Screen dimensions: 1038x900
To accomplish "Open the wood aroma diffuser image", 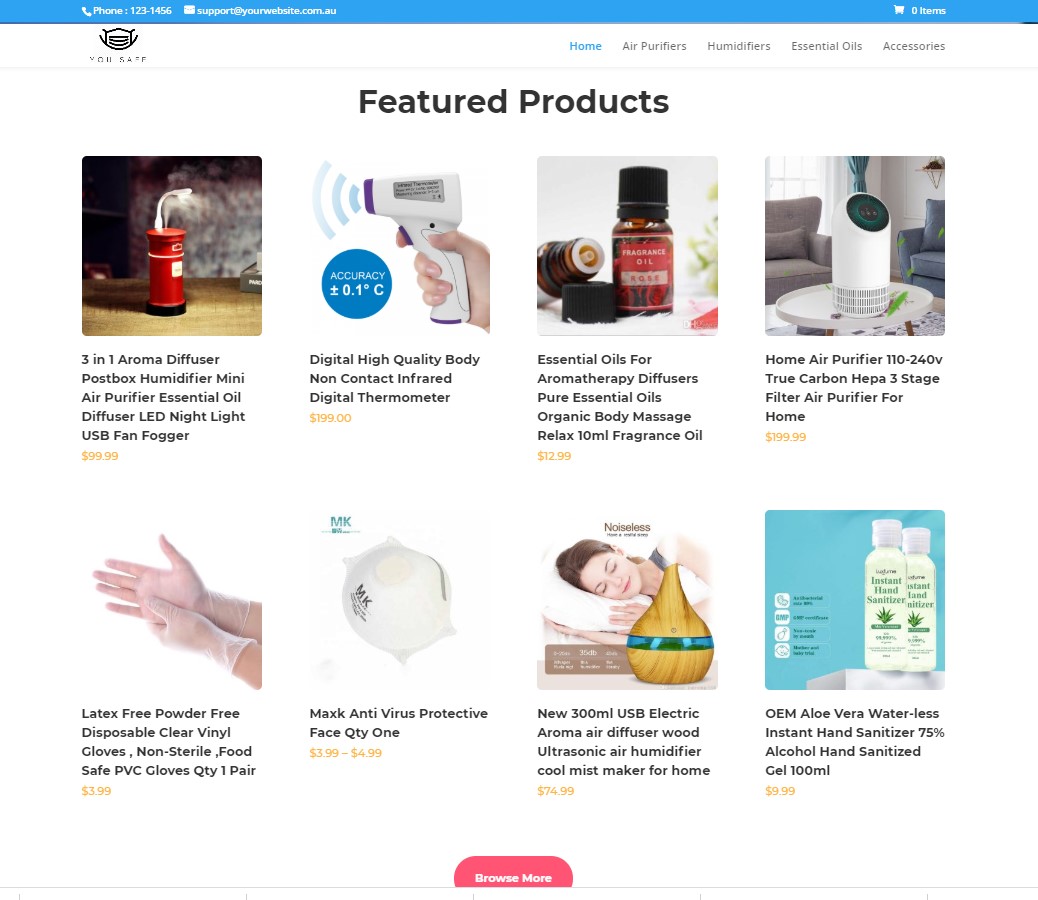I will pos(628,600).
